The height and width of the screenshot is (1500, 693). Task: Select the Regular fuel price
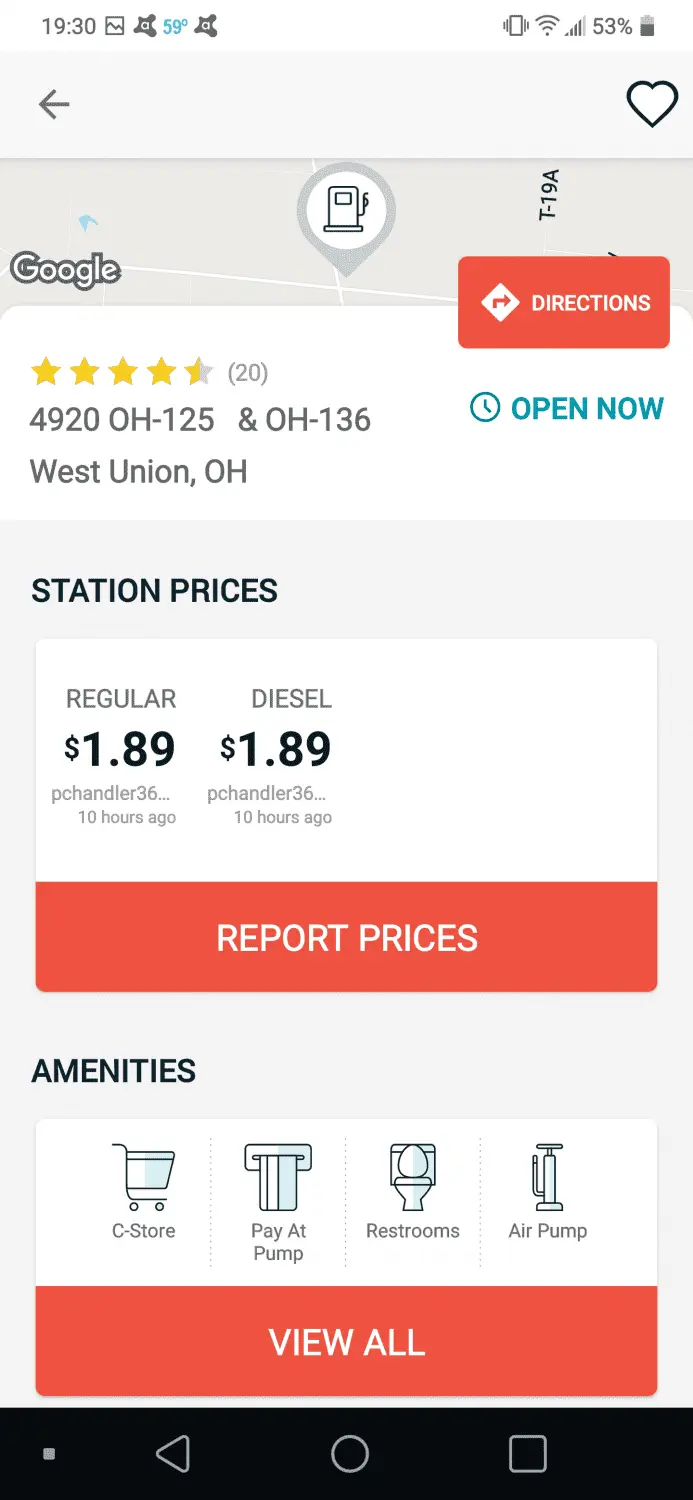click(x=120, y=749)
